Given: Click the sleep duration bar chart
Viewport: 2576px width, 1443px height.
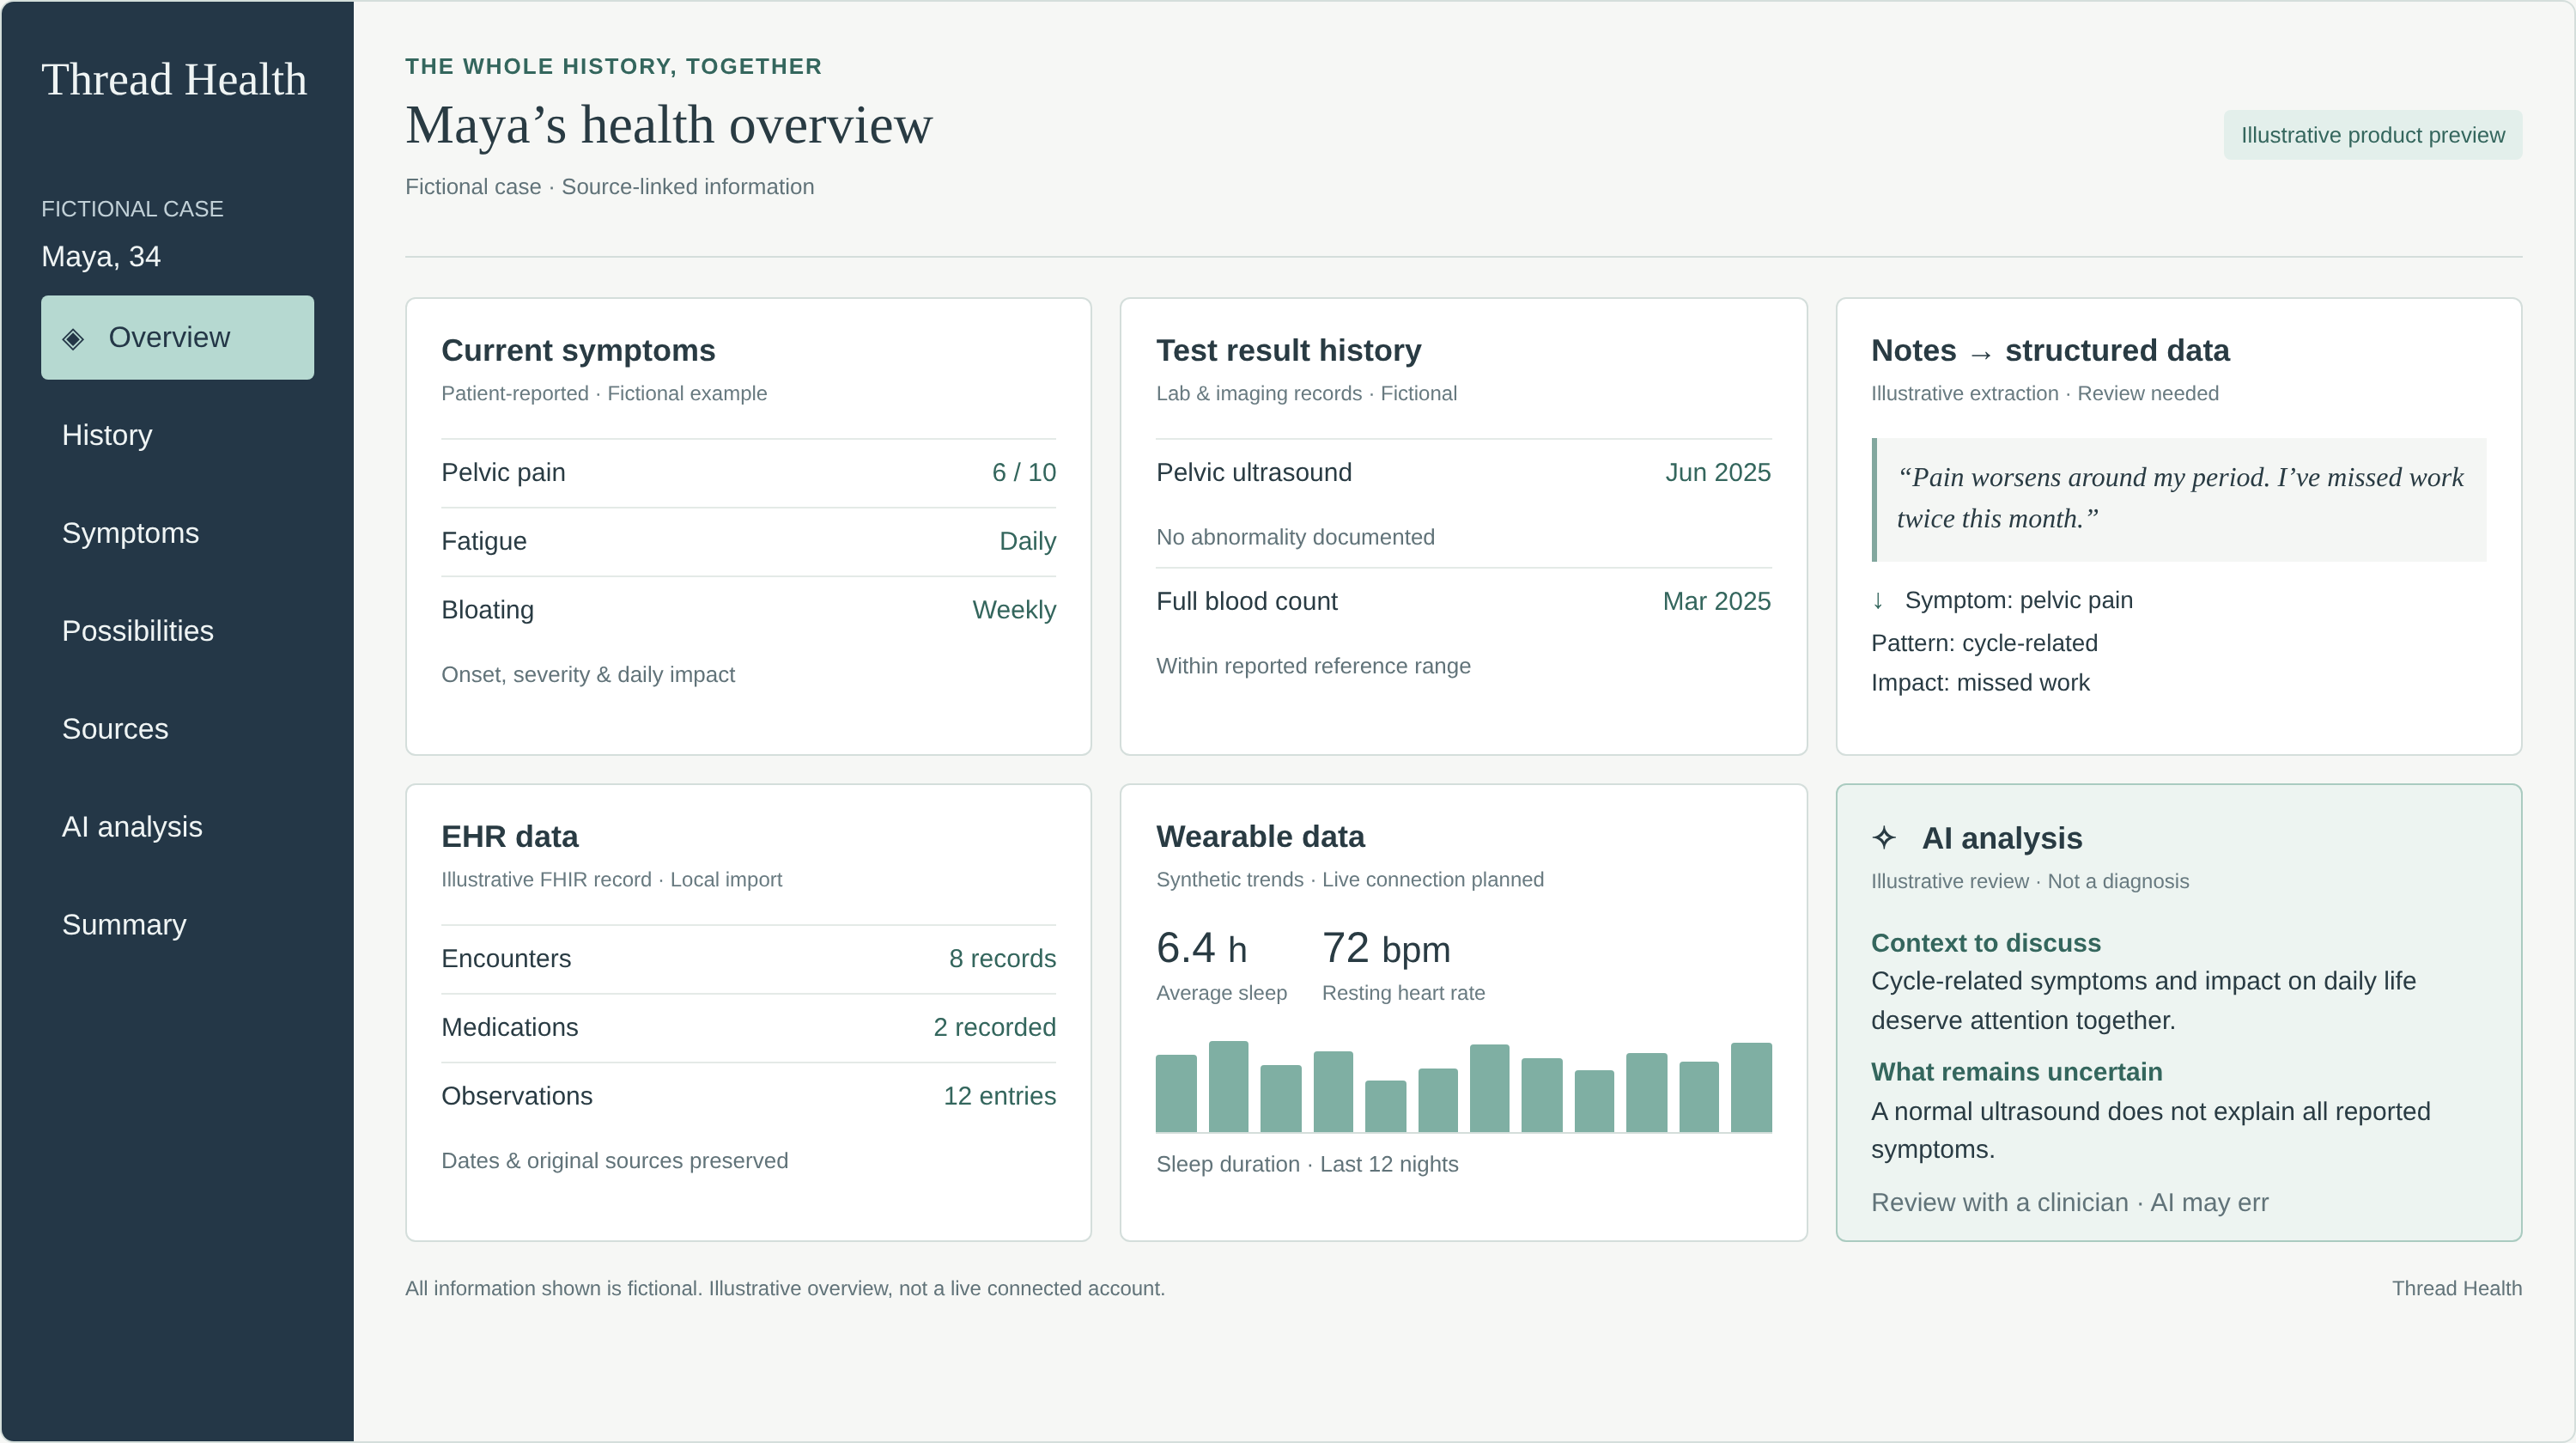Looking at the screenshot, I should (1463, 1087).
